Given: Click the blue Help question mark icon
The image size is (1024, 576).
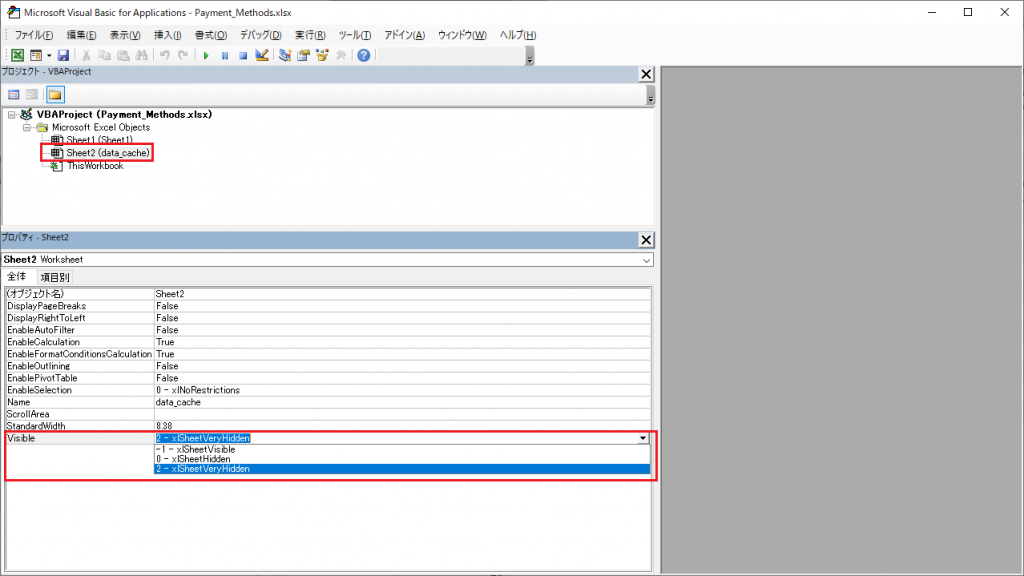Looking at the screenshot, I should click(363, 55).
